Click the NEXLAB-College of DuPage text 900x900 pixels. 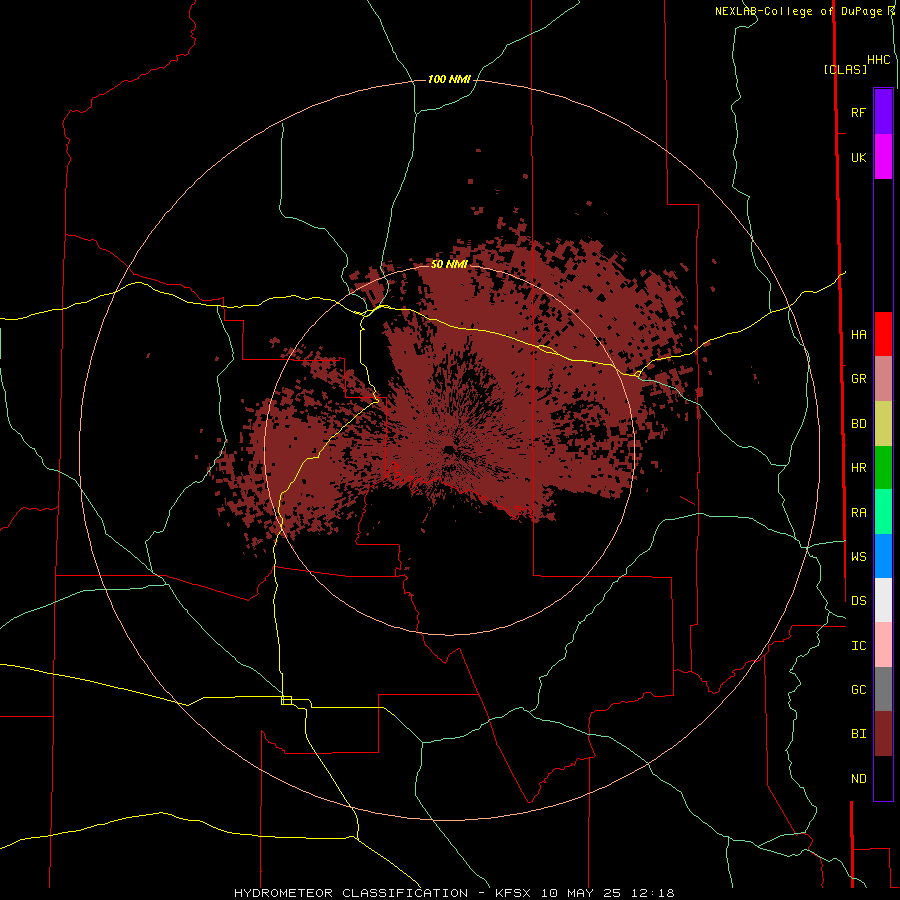(x=798, y=11)
